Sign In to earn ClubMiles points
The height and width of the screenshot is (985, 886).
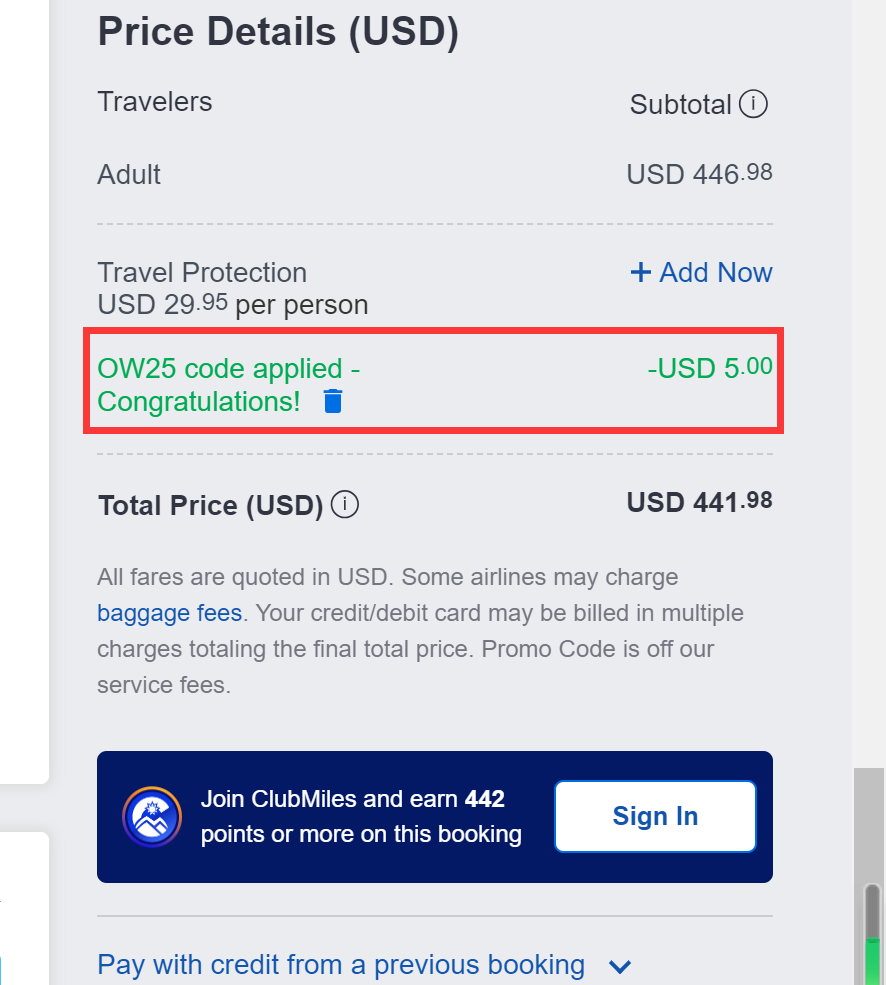point(654,816)
